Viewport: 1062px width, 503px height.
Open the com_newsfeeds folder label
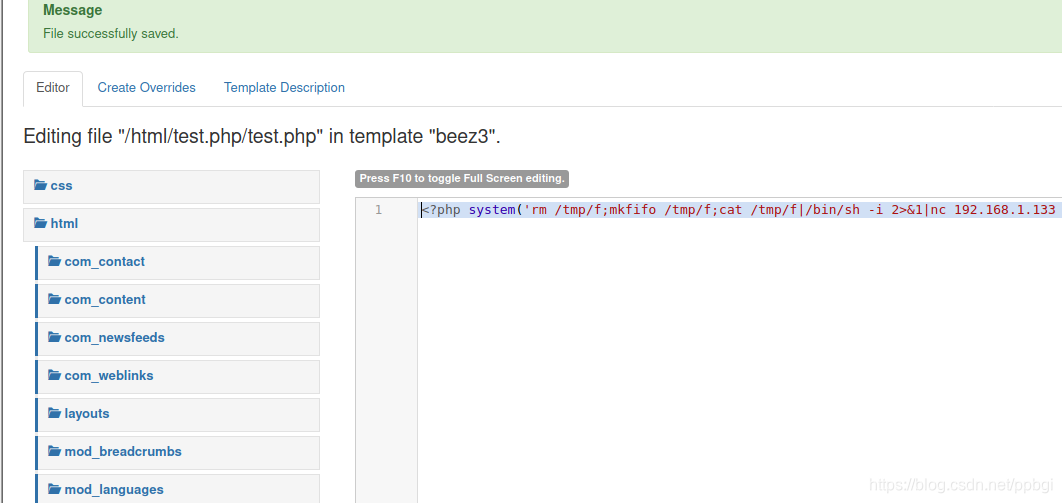(114, 337)
